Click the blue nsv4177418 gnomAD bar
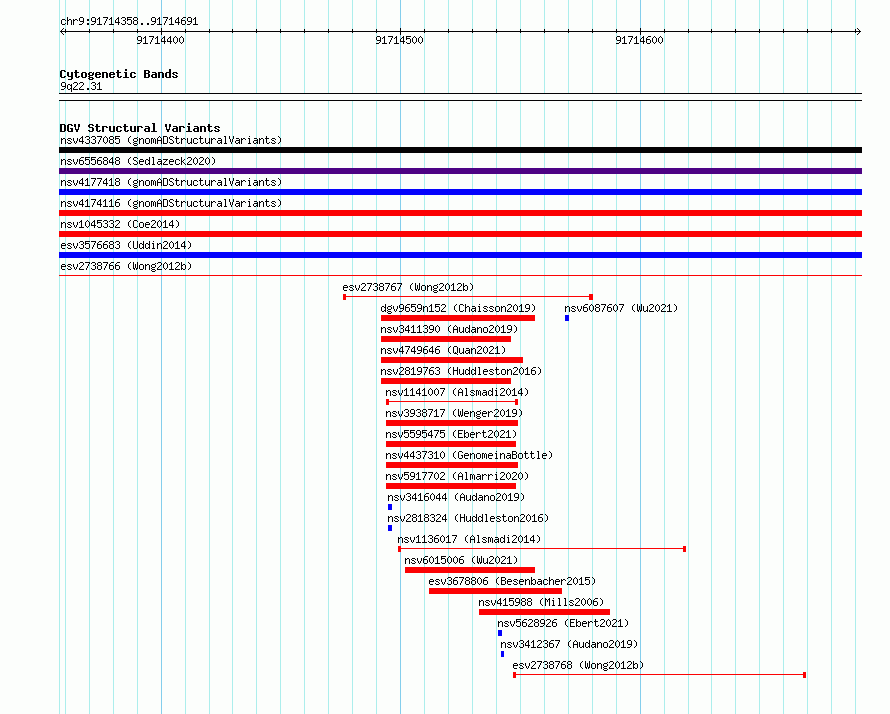Screen dimensions: 890x714 coord(460,192)
